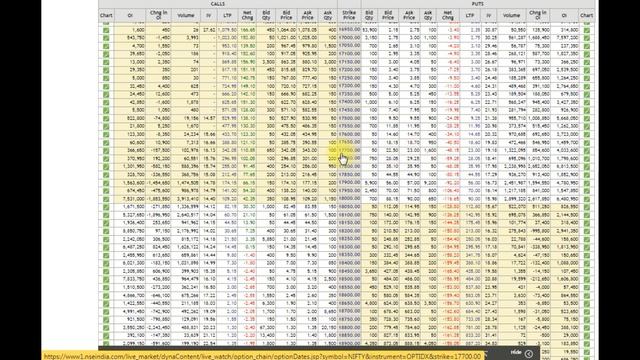Select puts bid price 484.00 for strike 18500
Viewport: 640px width, 360px height.
(391, 279)
